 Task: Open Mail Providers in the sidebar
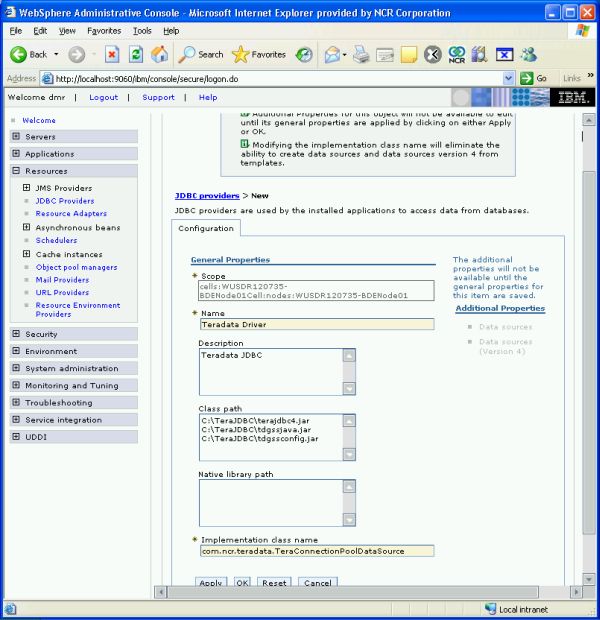coord(62,280)
